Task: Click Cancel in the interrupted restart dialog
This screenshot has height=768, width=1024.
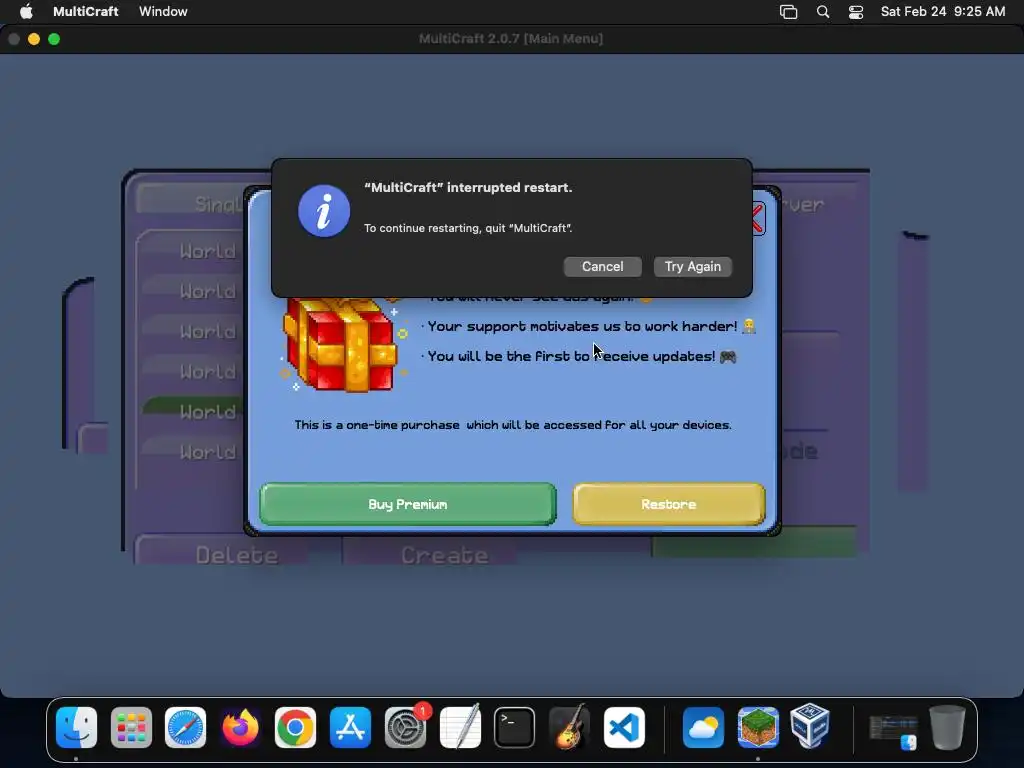Action: tap(602, 266)
